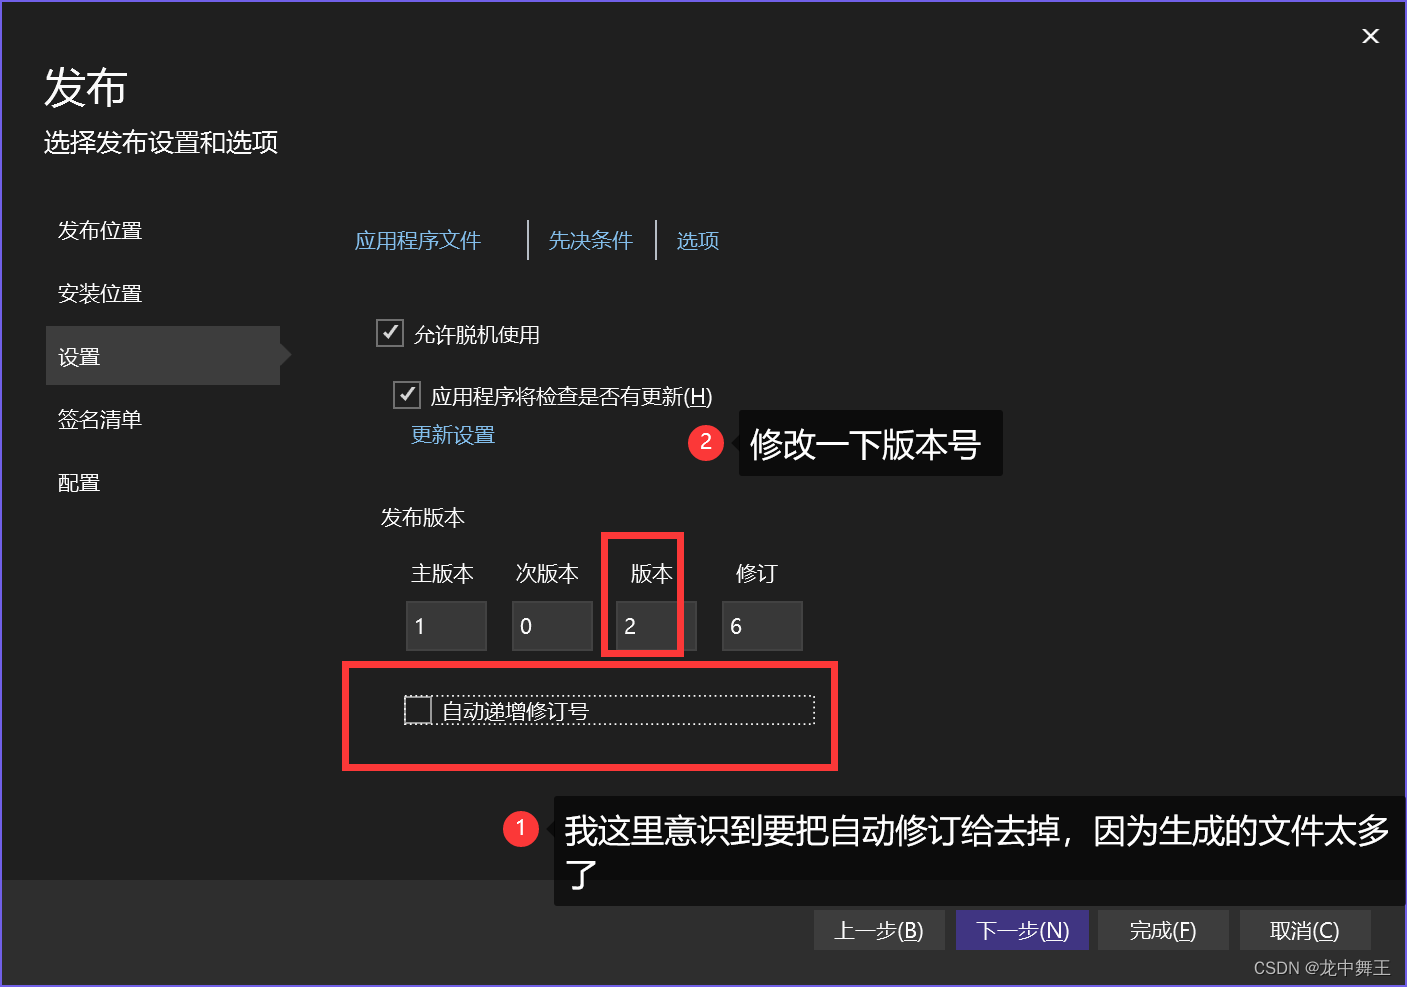
Task: Go to the 签名清单 step
Action: 100,420
